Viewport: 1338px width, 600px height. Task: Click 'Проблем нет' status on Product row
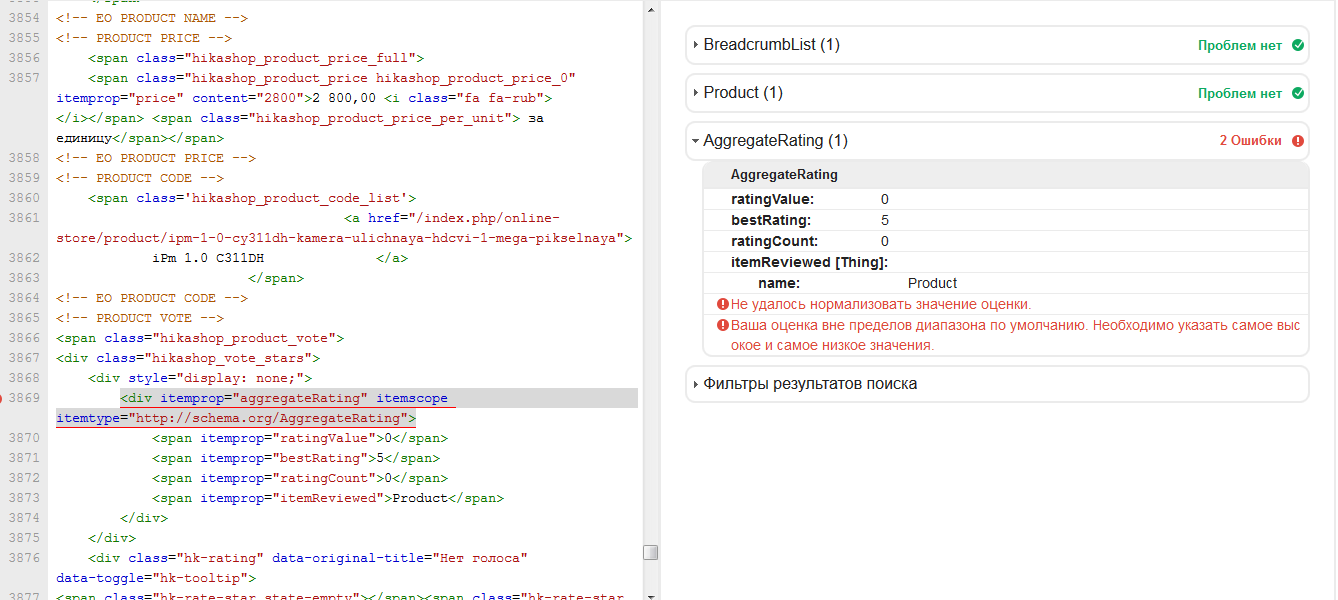1239,93
